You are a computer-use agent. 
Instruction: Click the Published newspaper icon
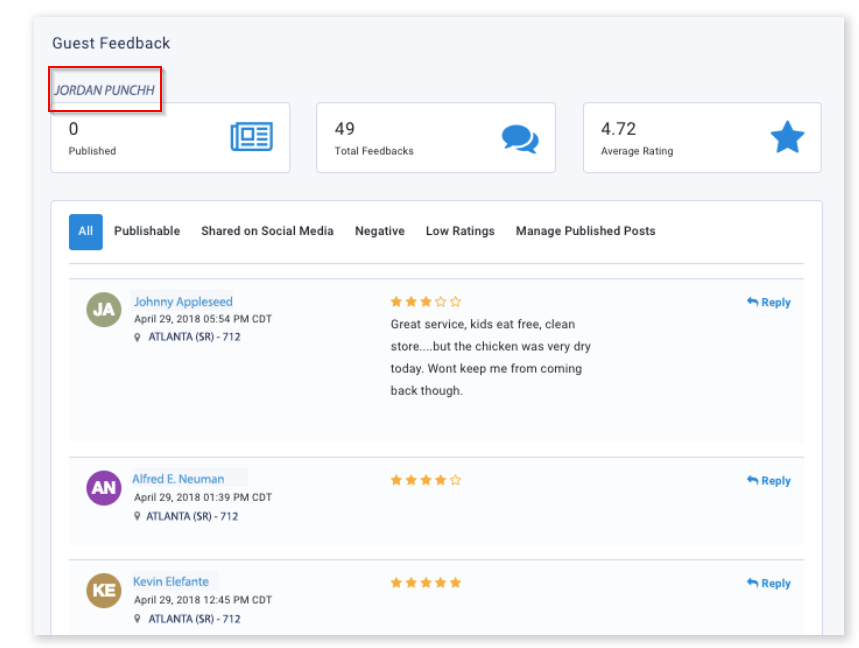[x=252, y=137]
